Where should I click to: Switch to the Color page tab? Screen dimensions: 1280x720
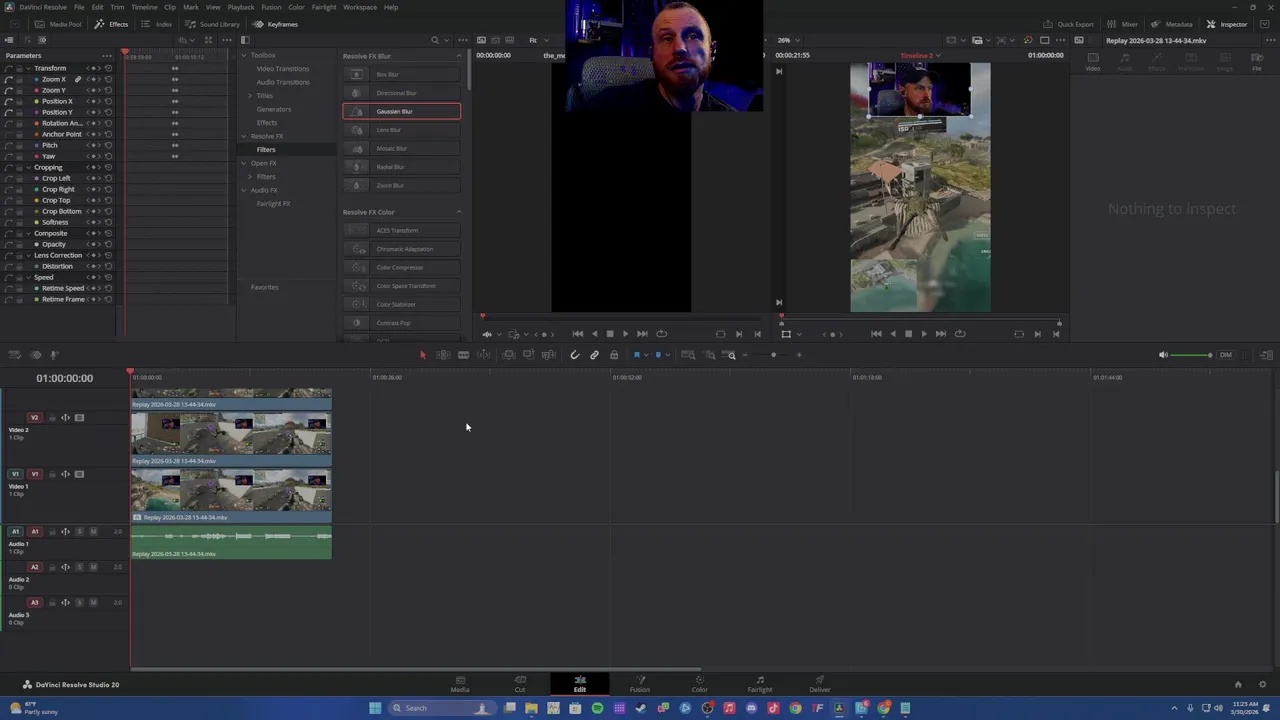tap(700, 684)
